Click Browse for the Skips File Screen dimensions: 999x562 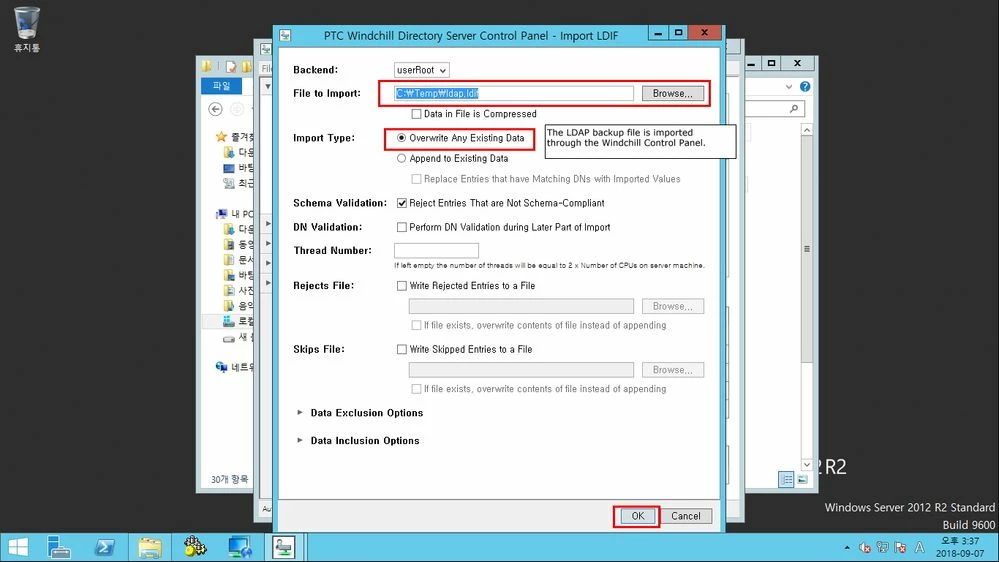click(673, 370)
